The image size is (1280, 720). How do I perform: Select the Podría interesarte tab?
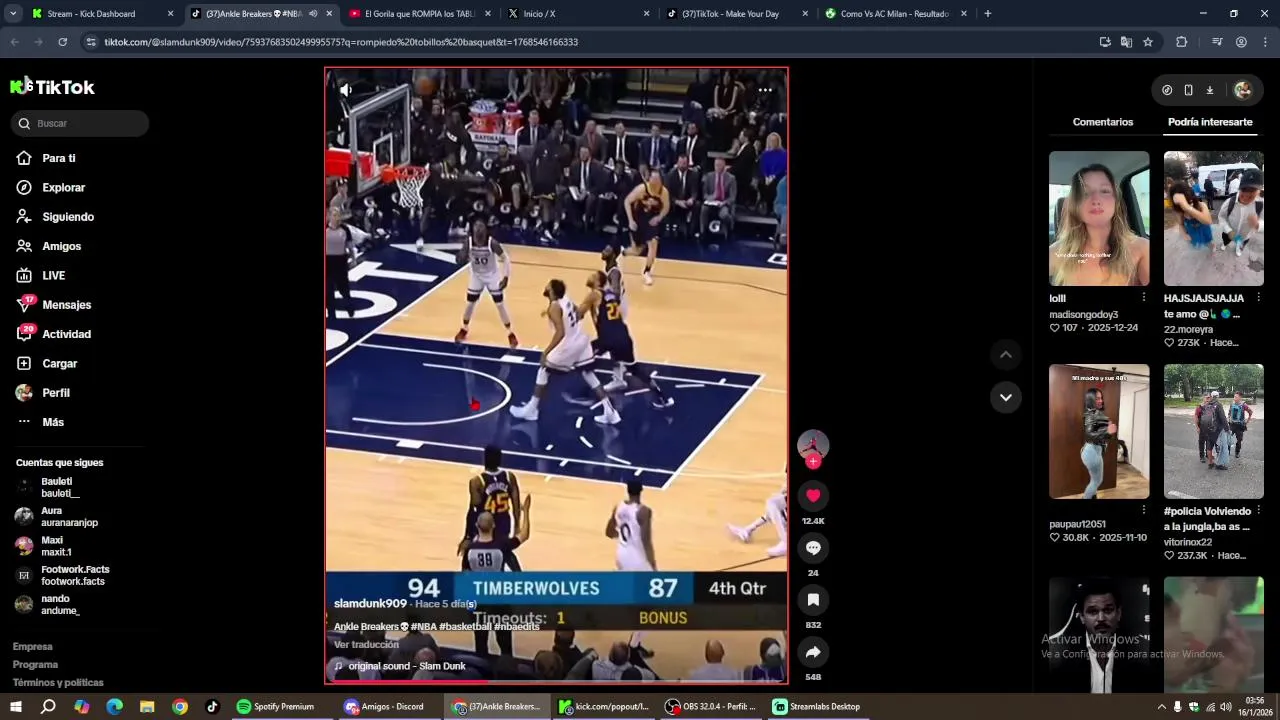pyautogui.click(x=1210, y=122)
